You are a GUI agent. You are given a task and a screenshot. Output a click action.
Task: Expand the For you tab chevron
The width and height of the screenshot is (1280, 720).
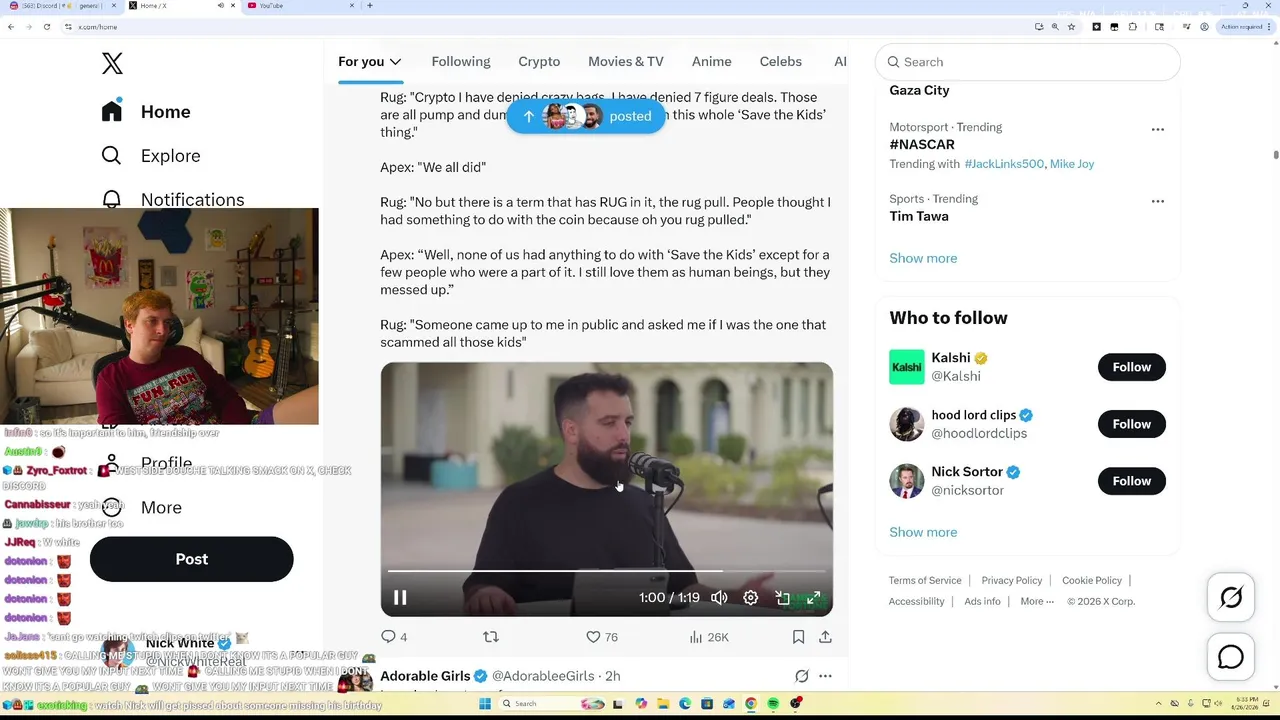click(x=396, y=62)
